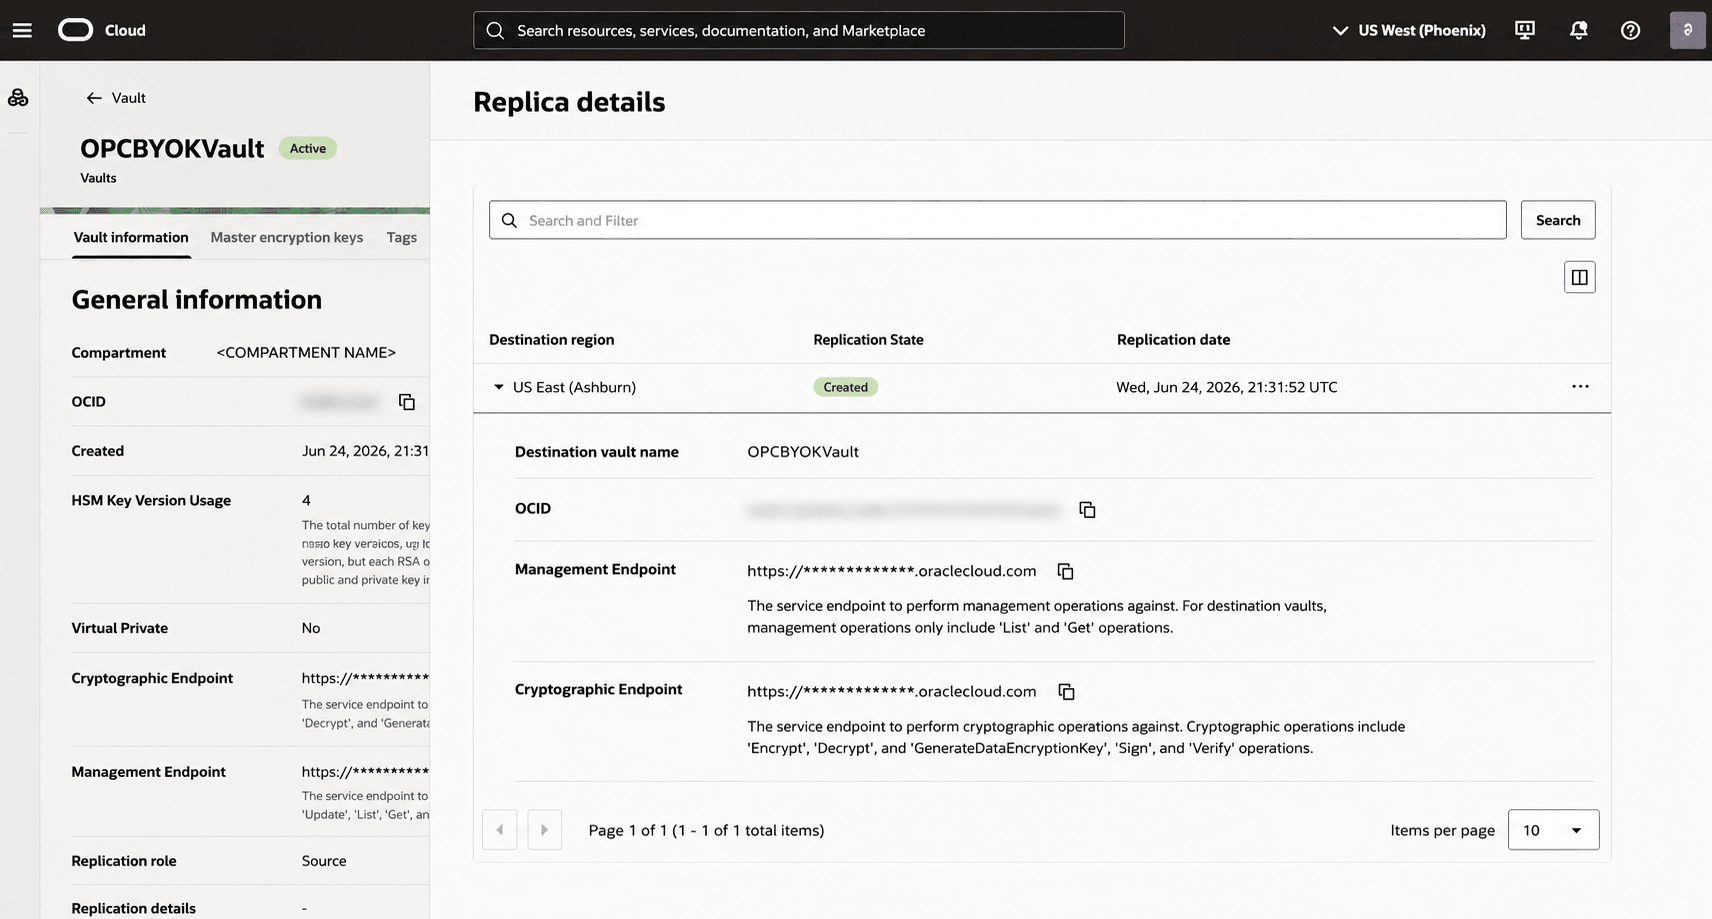Switch to Tags tab
The width and height of the screenshot is (1712, 919).
(x=402, y=238)
